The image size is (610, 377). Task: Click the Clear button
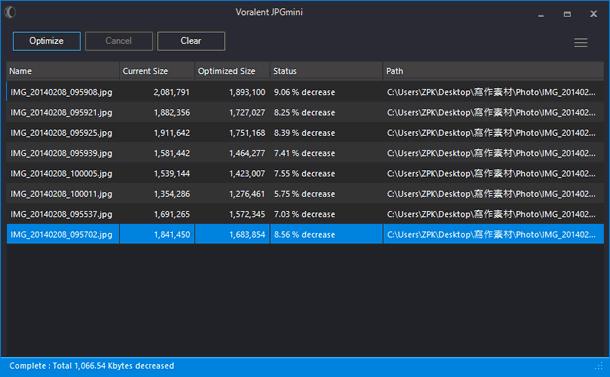click(x=191, y=41)
